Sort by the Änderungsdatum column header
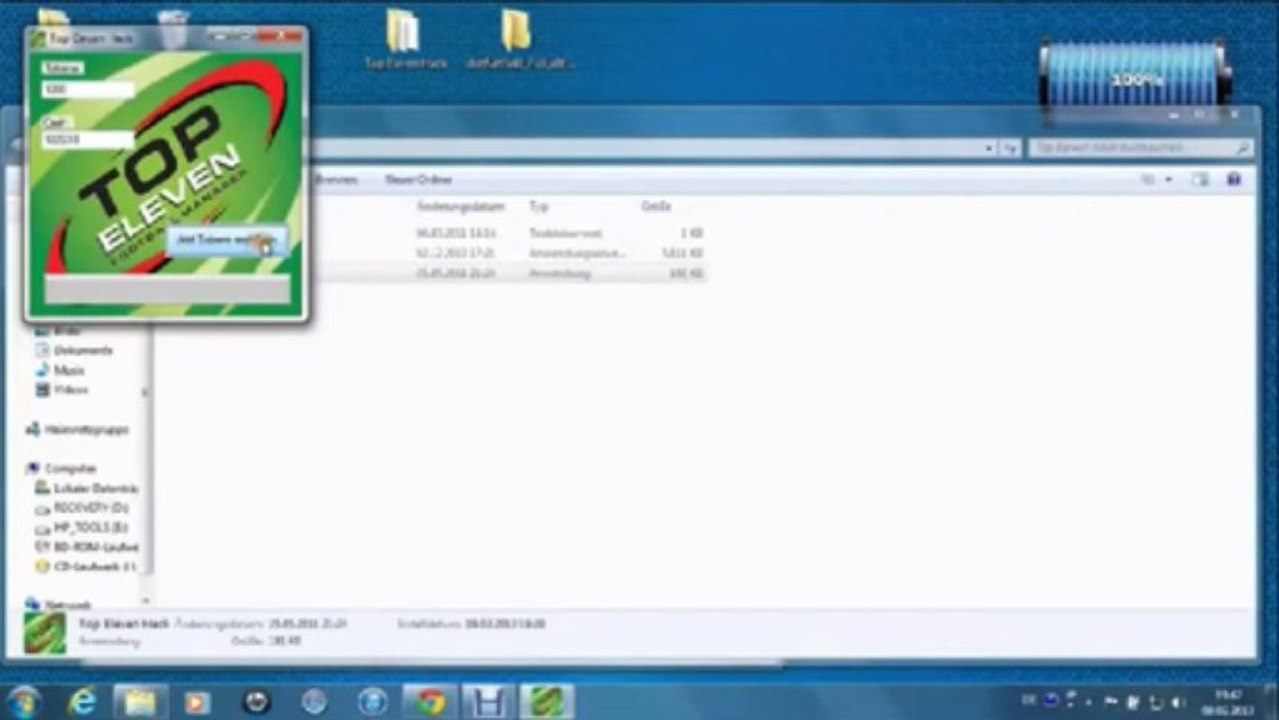The height and width of the screenshot is (720, 1279). [460, 206]
